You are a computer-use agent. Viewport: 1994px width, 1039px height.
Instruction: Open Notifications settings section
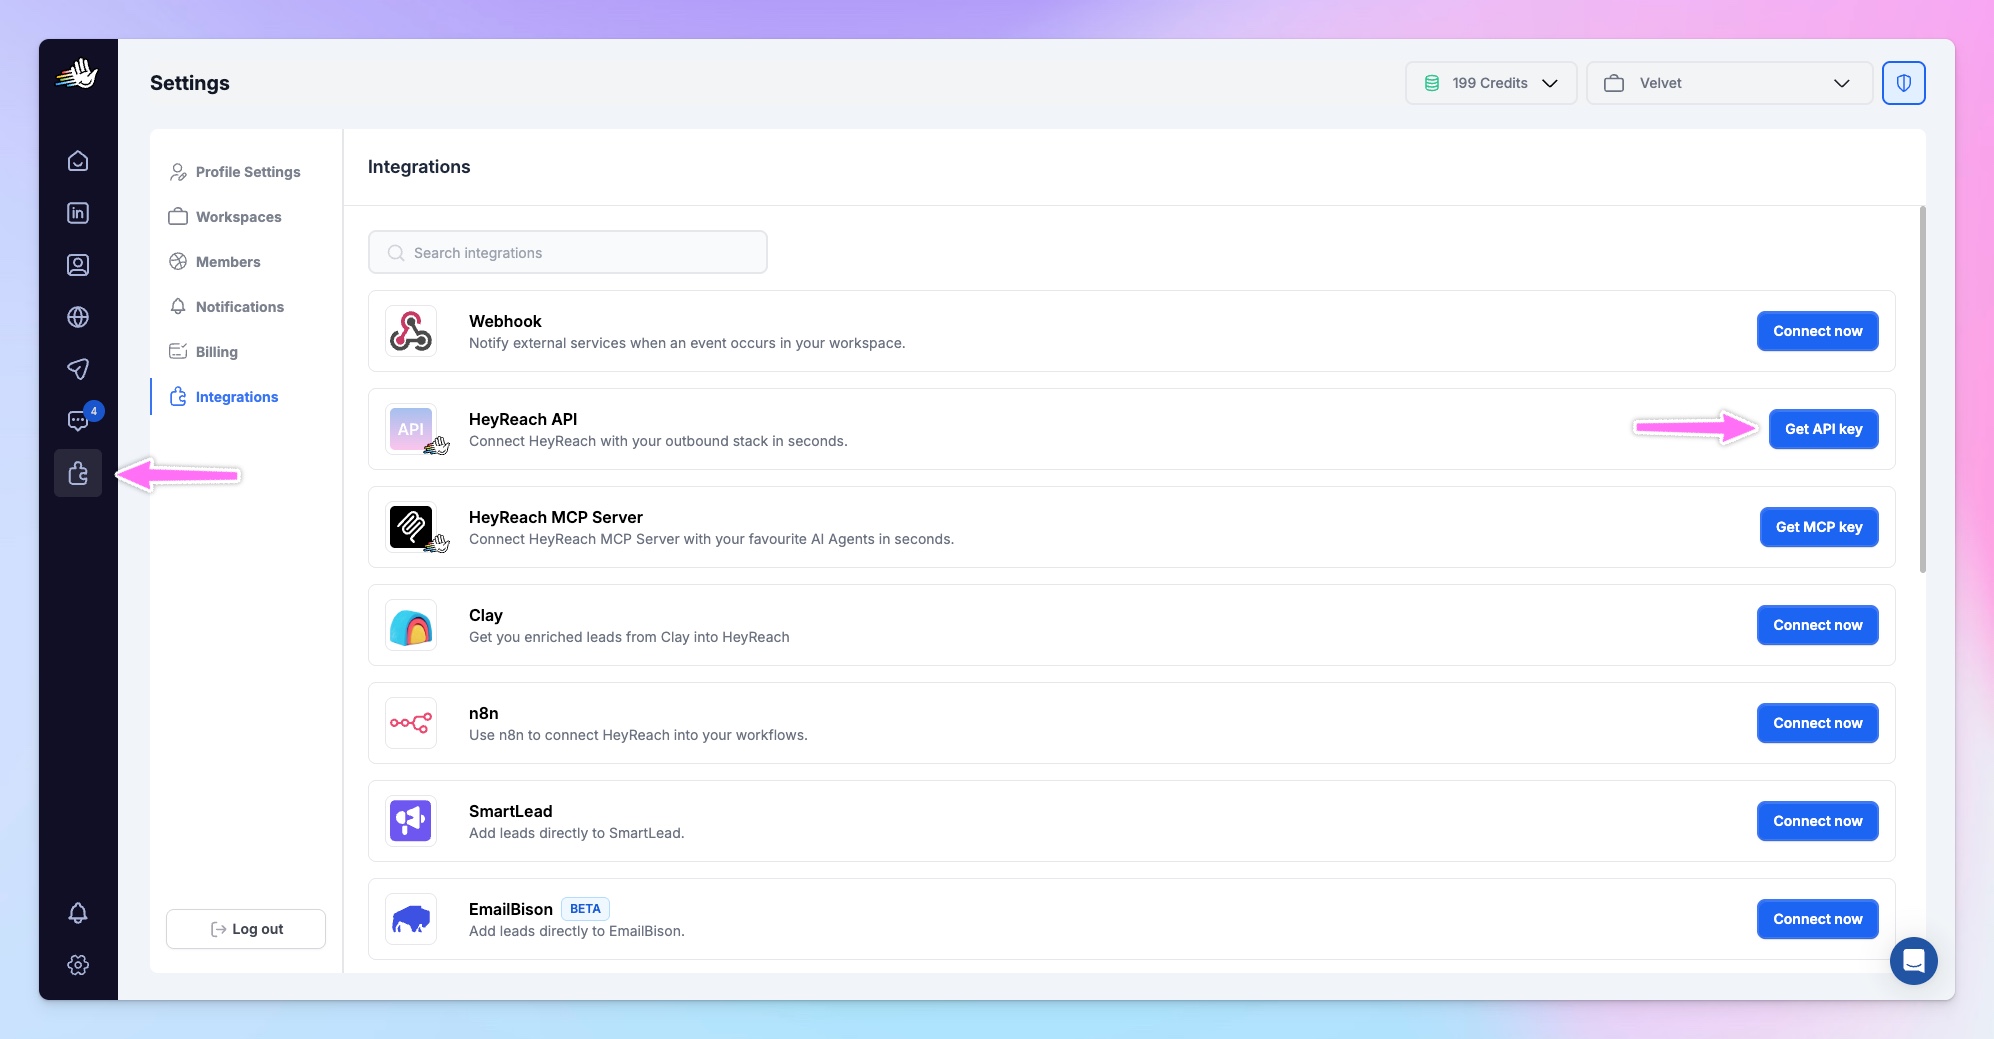(x=228, y=307)
